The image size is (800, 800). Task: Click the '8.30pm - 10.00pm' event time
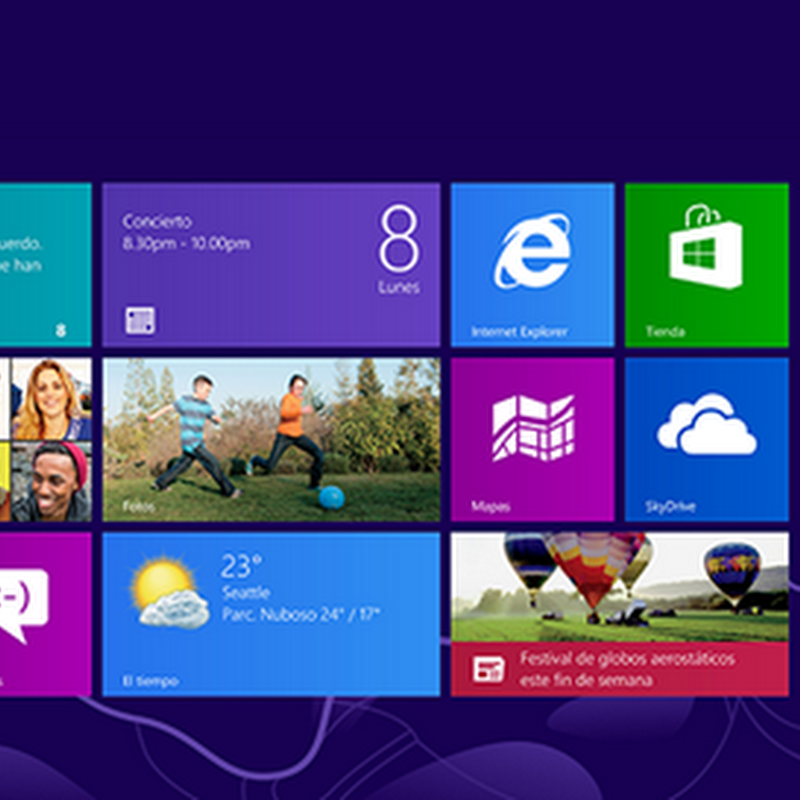pos(186,243)
